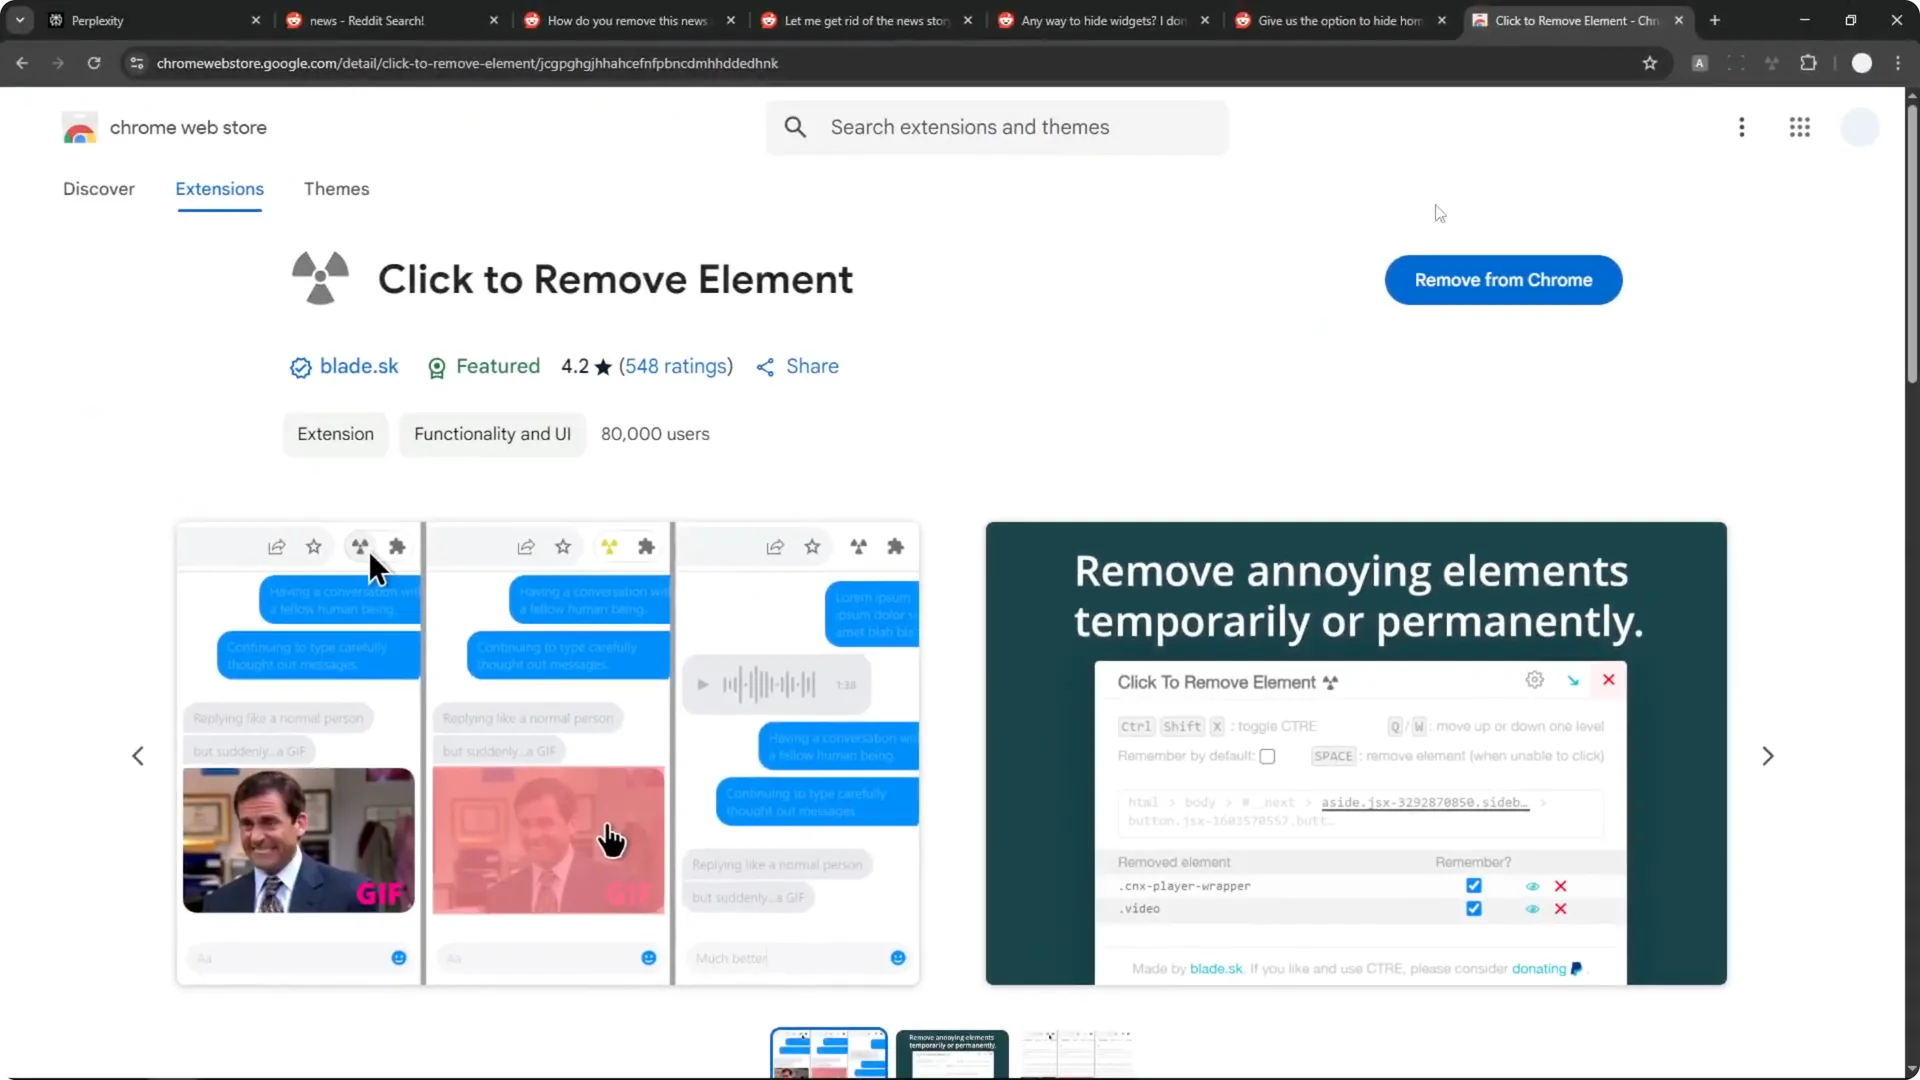Go back in the carousel with the left chevron
This screenshot has height=1080, width=1920.
(138, 756)
